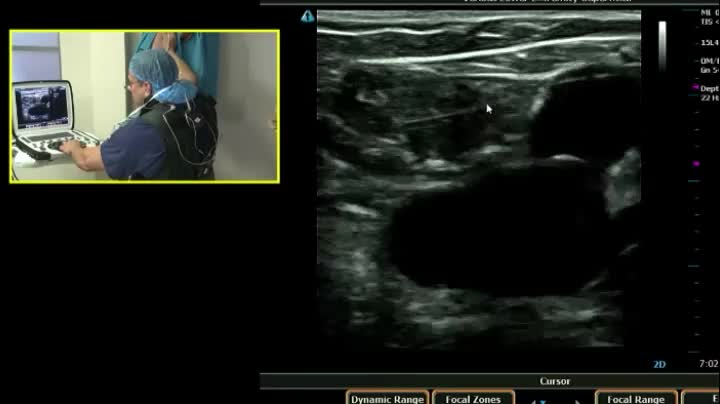Click the upper magenta focal zone marker
Viewport: 720px width, 404px height.
696,87
